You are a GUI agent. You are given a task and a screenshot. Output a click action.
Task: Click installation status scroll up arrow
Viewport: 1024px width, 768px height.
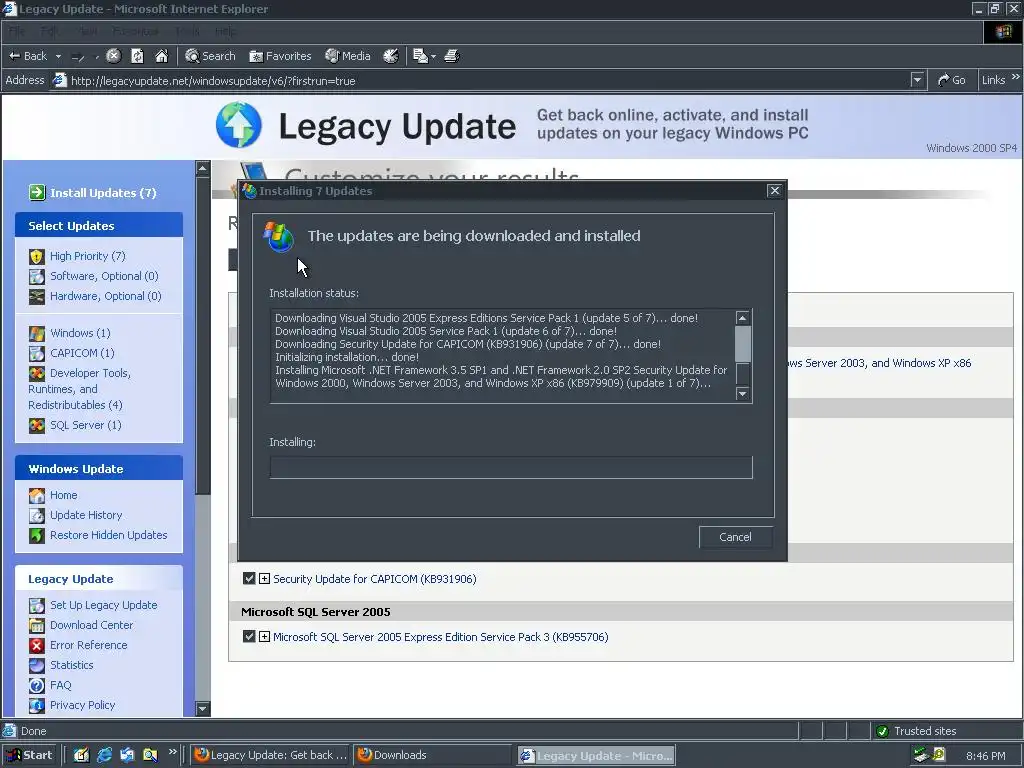coord(743,317)
